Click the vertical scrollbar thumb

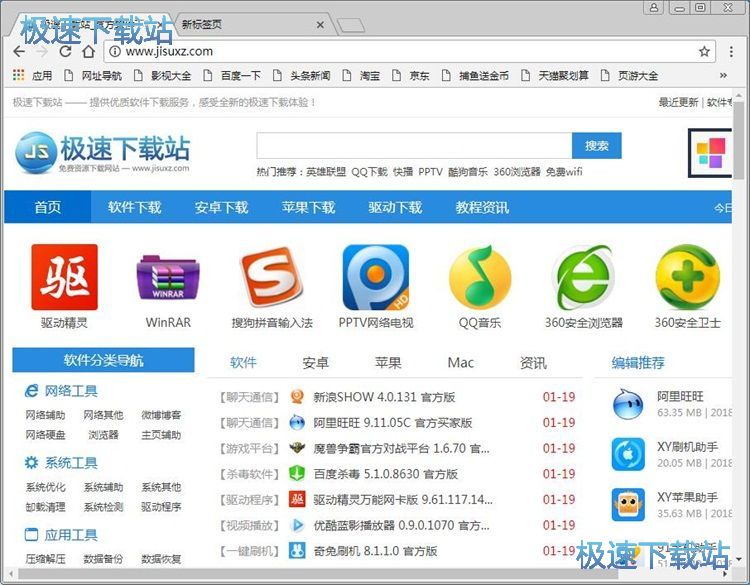pos(739,139)
